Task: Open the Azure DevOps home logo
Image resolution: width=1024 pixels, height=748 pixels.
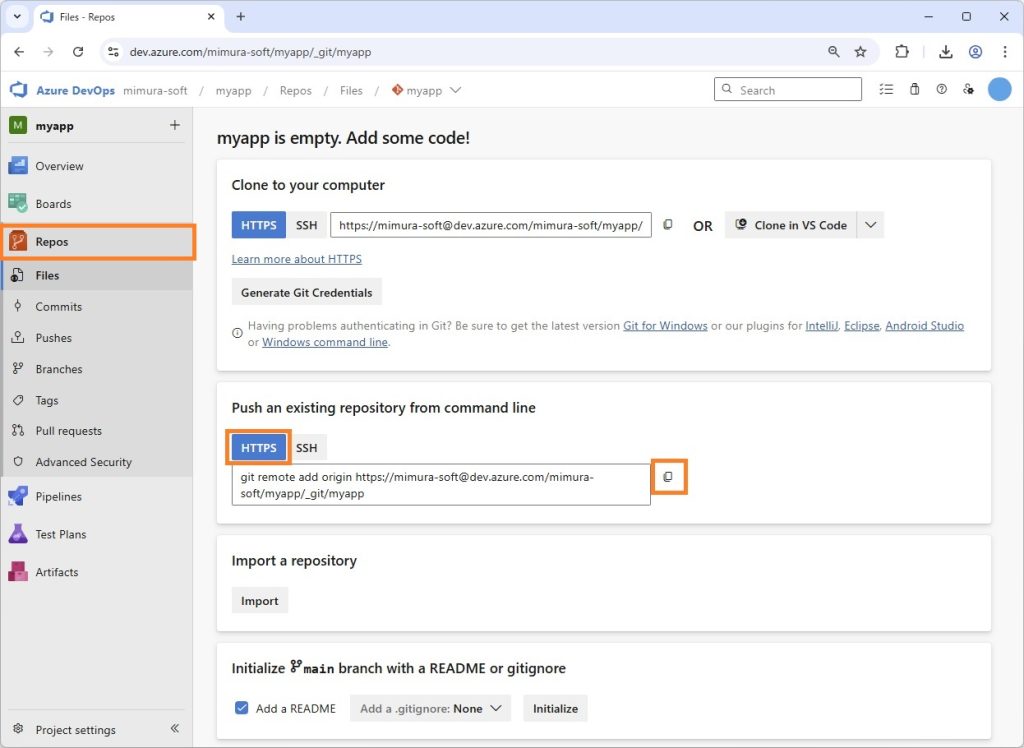Action: pyautogui.click(x=18, y=90)
